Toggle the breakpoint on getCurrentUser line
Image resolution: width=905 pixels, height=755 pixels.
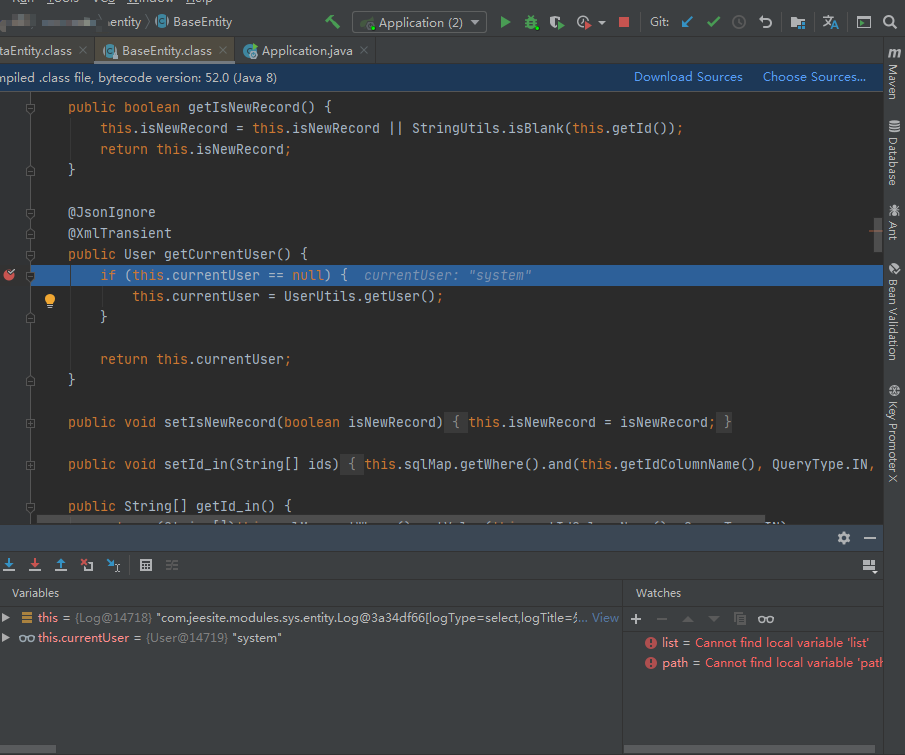point(10,275)
